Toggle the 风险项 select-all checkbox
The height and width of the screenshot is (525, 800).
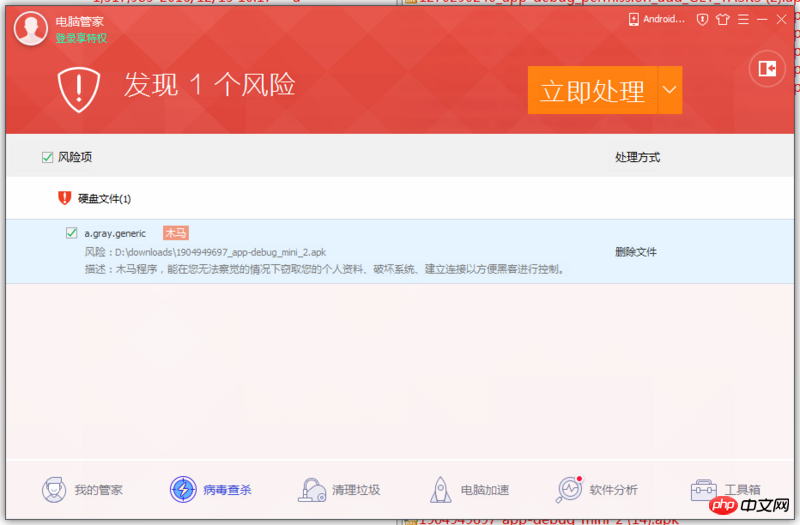(47, 157)
